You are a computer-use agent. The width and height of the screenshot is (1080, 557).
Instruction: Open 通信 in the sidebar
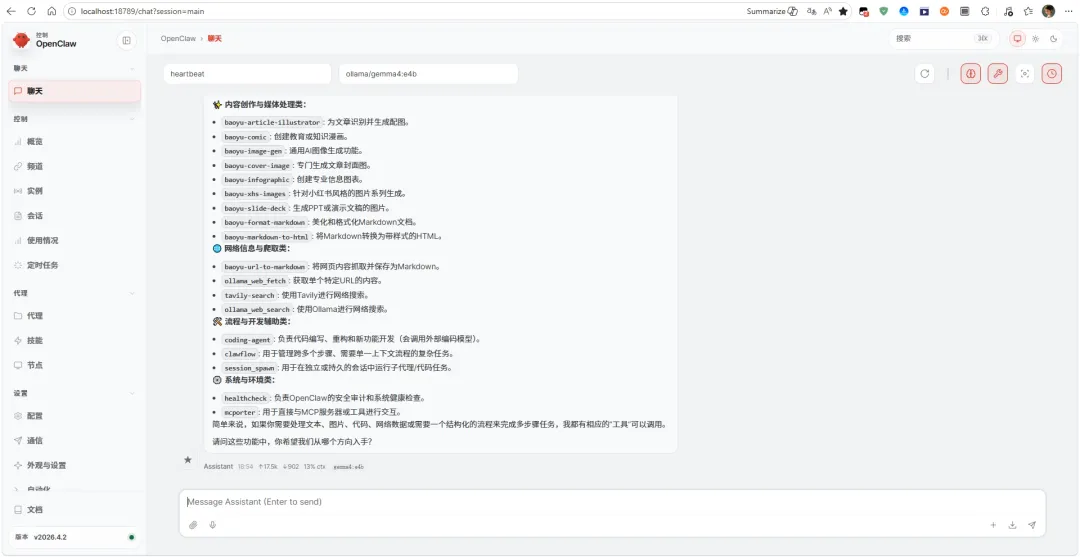click(74, 441)
